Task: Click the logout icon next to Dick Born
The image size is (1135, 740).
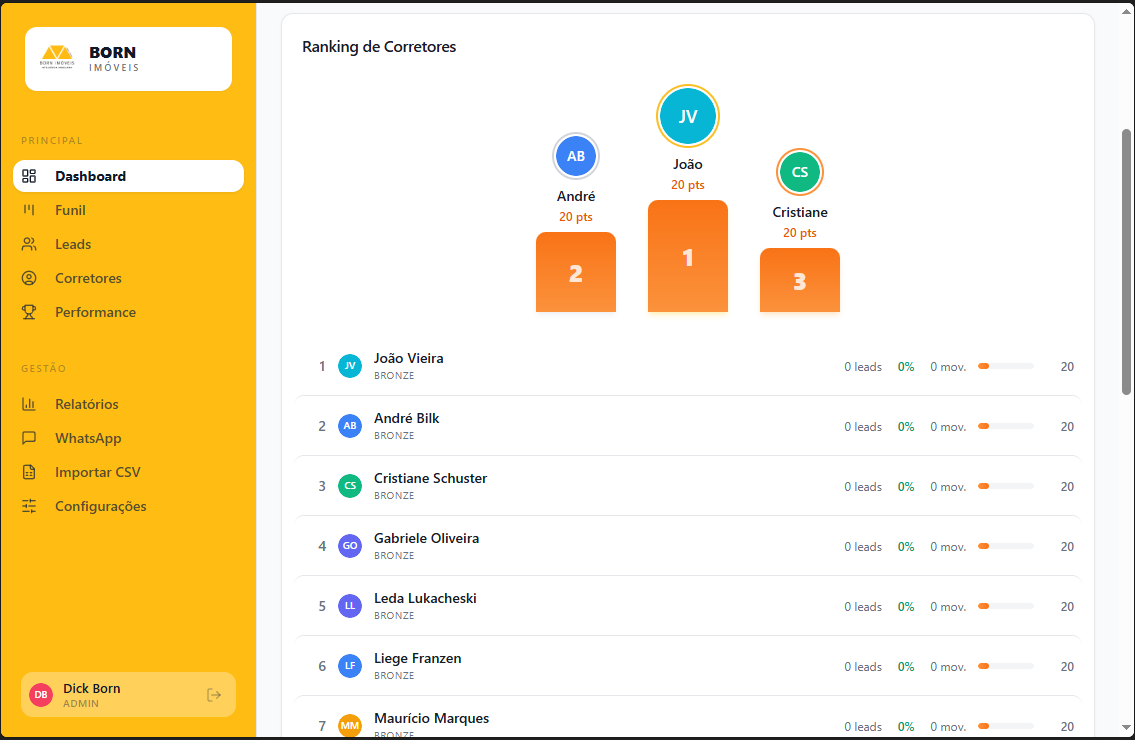Action: pos(214,694)
